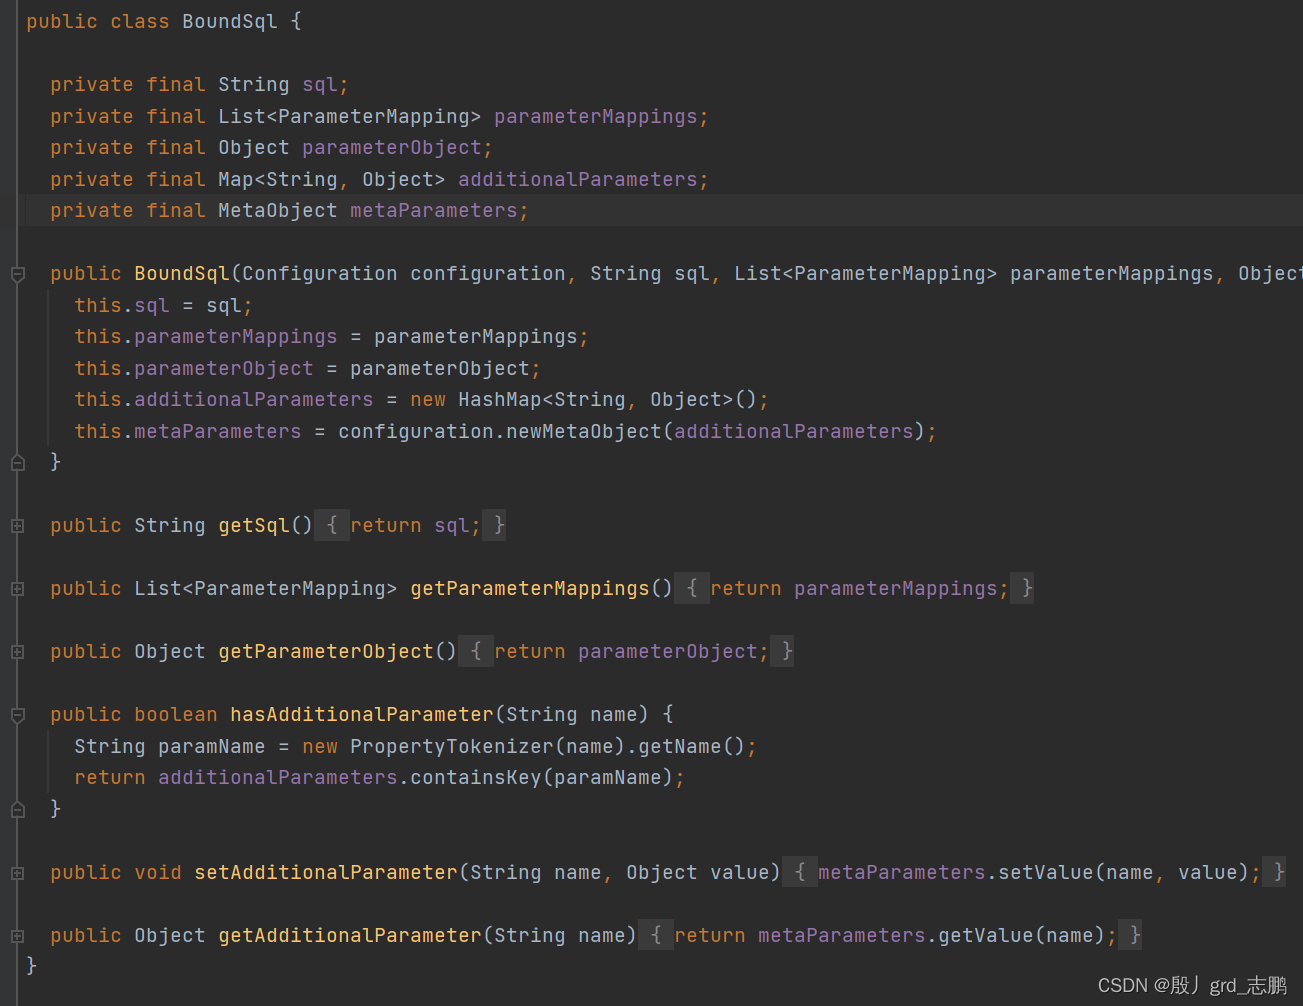Click the getParameterObject method name
Screen dimensions: 1303x1006
(x=326, y=652)
